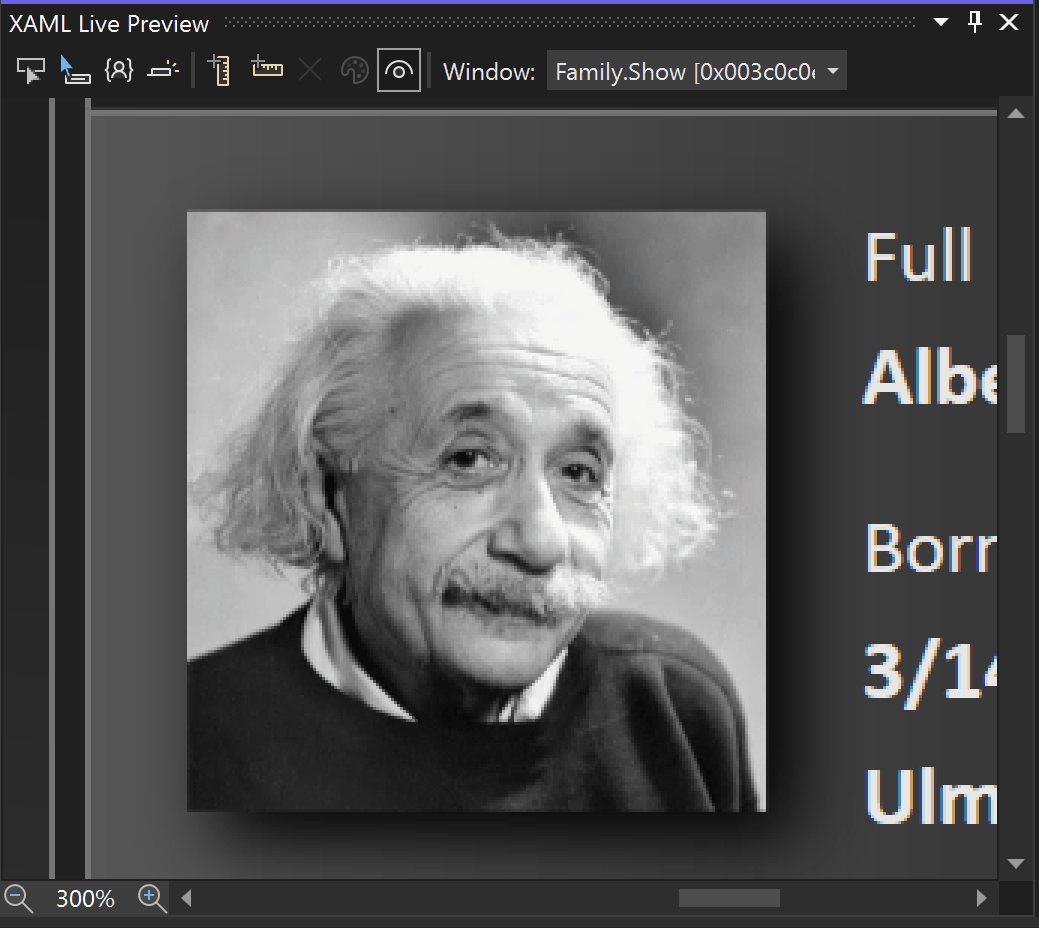This screenshot has height=928, width=1039.
Task: Click the 300% zoom level indicator
Action: pyautogui.click(x=85, y=898)
